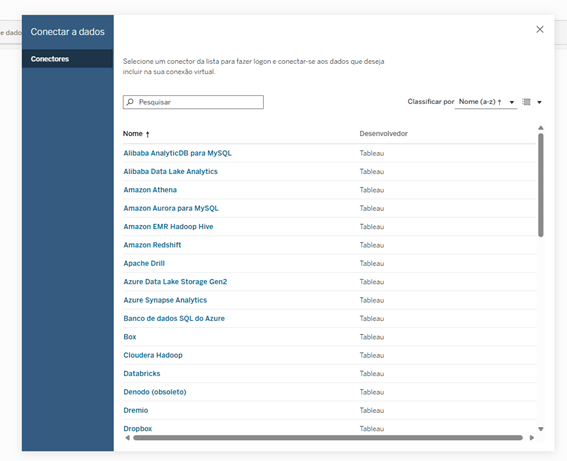
Task: Choose the Amazon Athena connector
Action: (150, 190)
